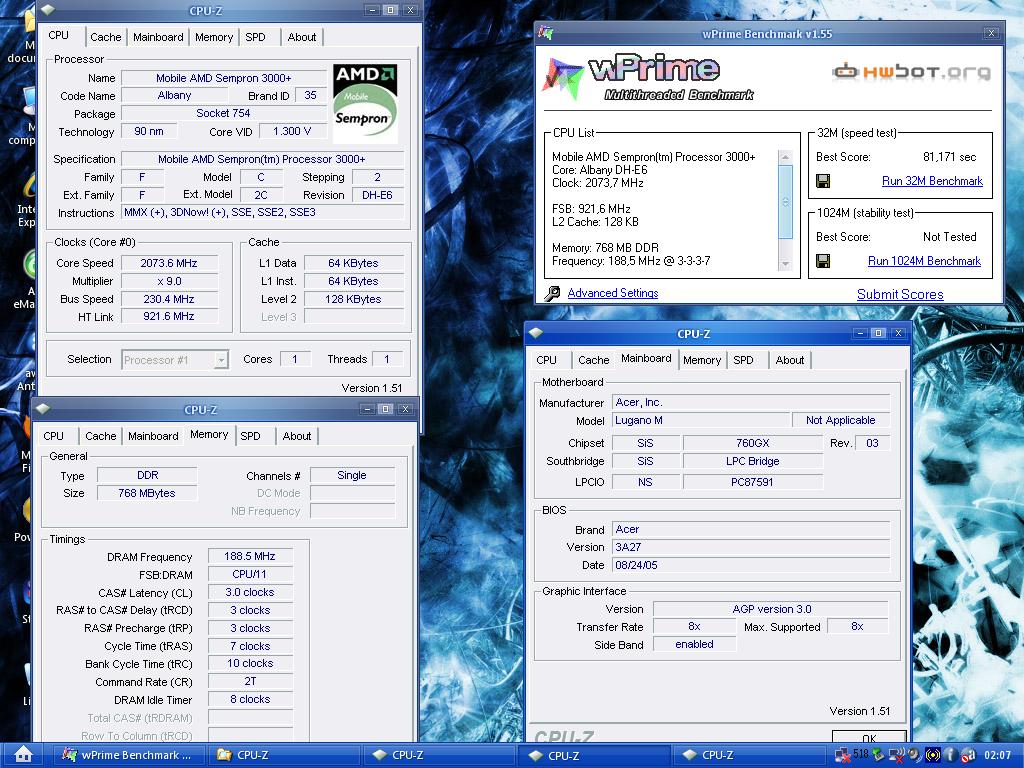Click the floppy save icon for 1024M score
Screen dimensions: 1024x768
[x=823, y=261]
